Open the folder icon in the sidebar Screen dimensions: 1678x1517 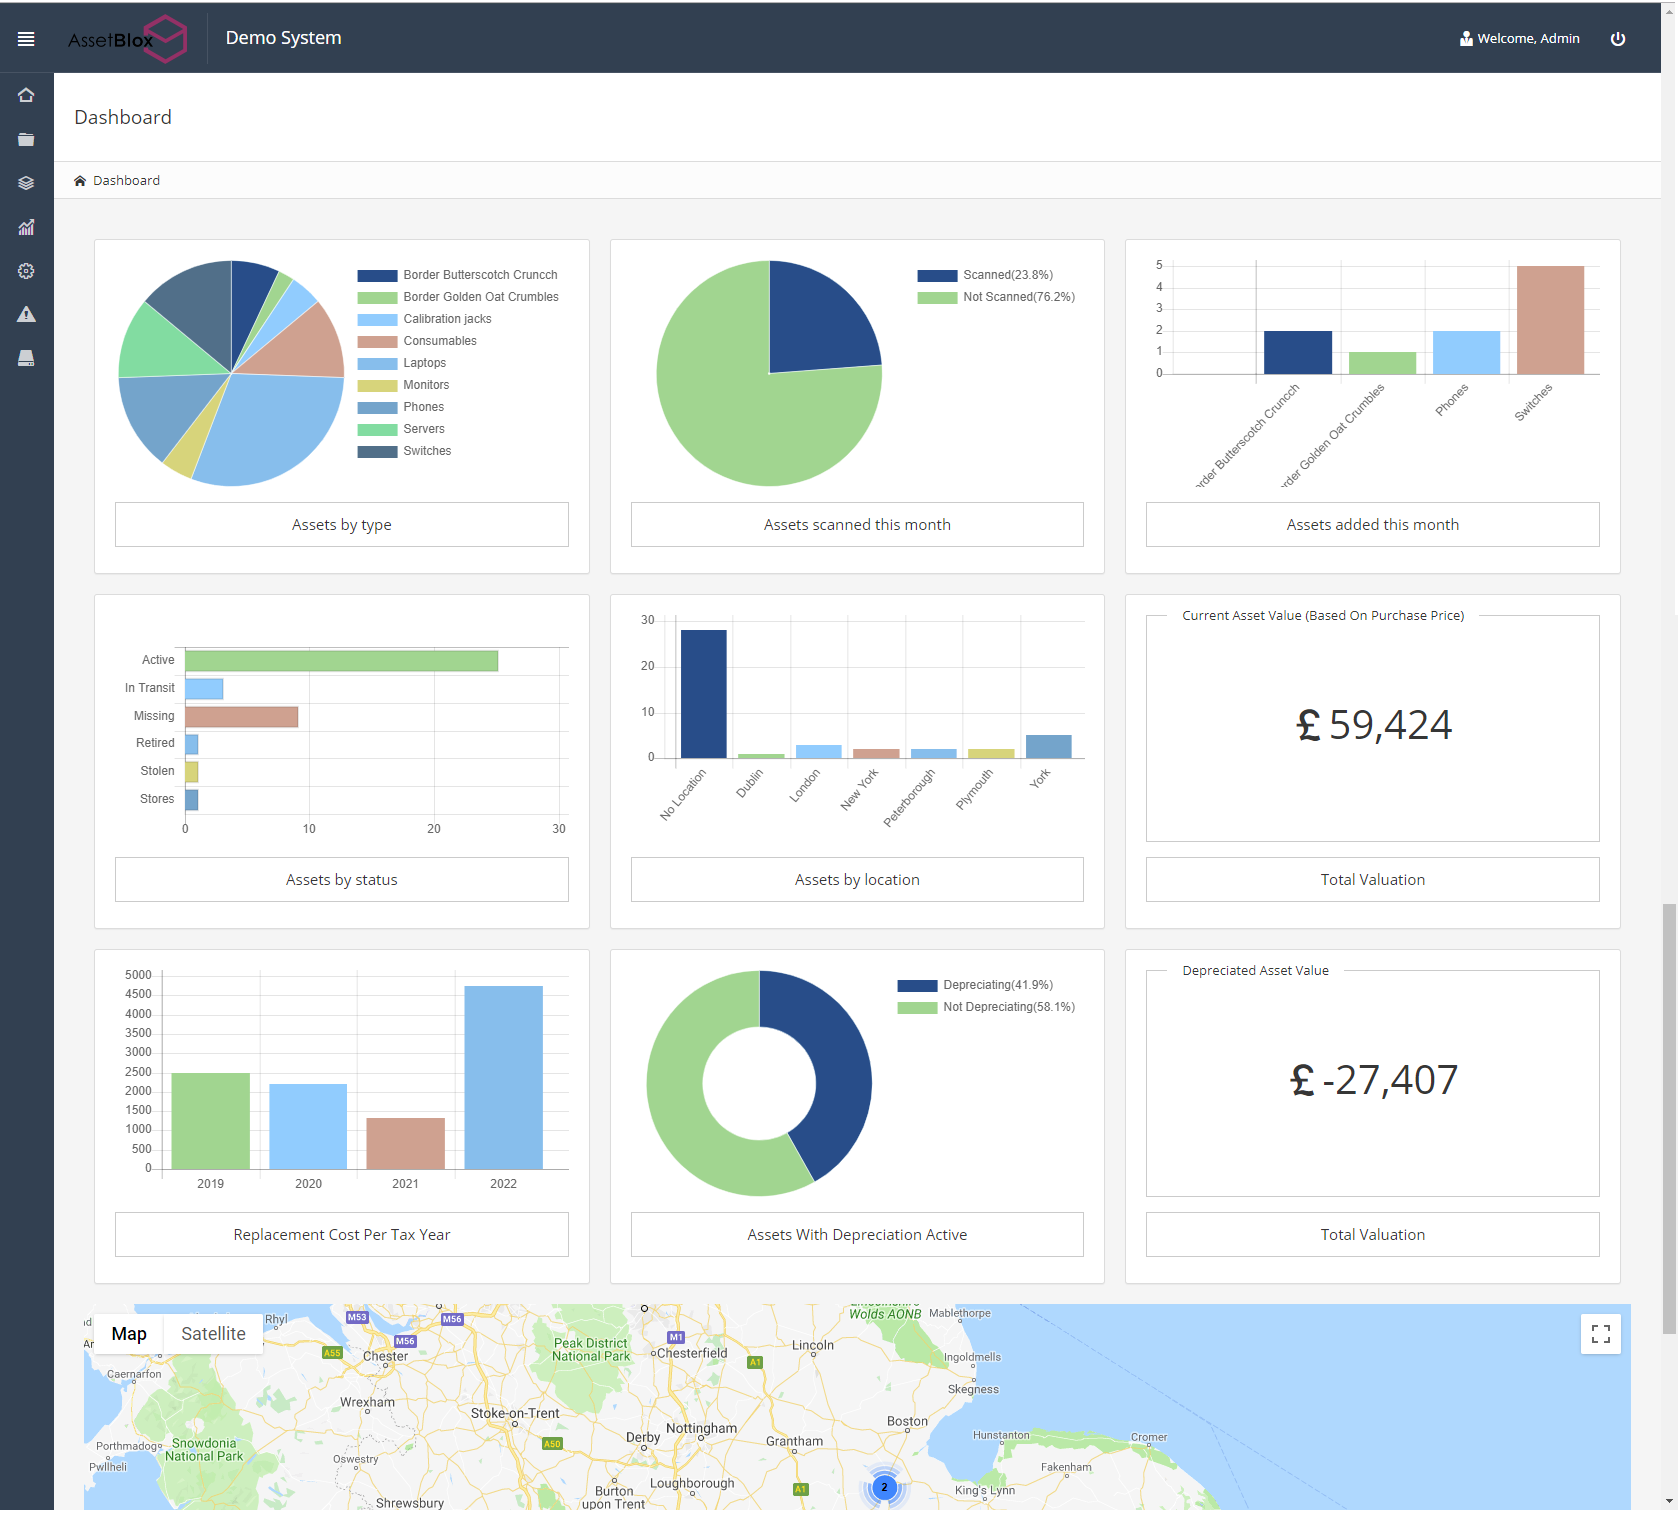[26, 139]
